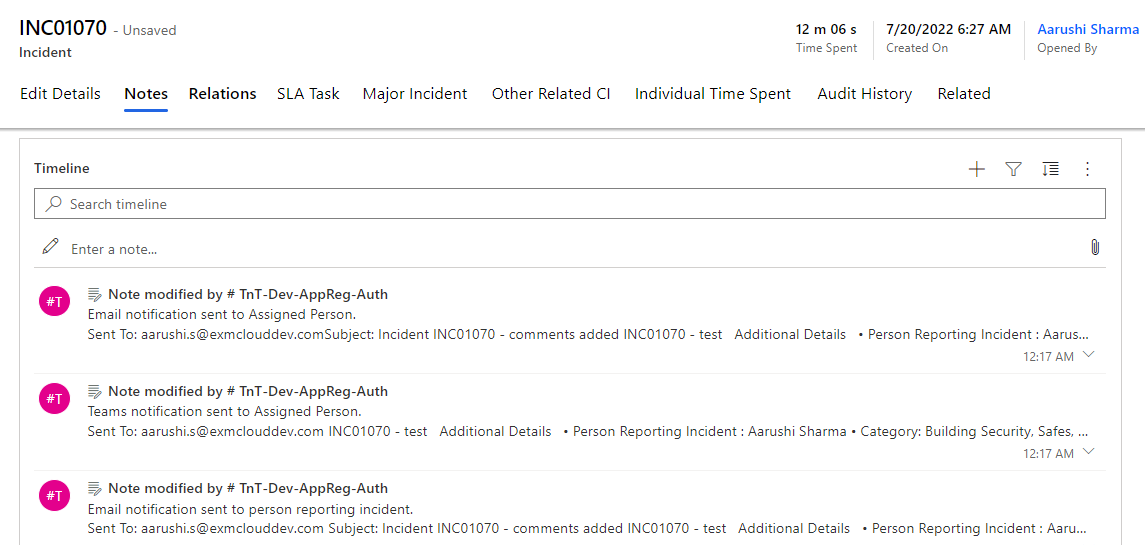Open the Related tab dropdown
Screen dimensions: 1145x545
pyautogui.click(x=964, y=94)
